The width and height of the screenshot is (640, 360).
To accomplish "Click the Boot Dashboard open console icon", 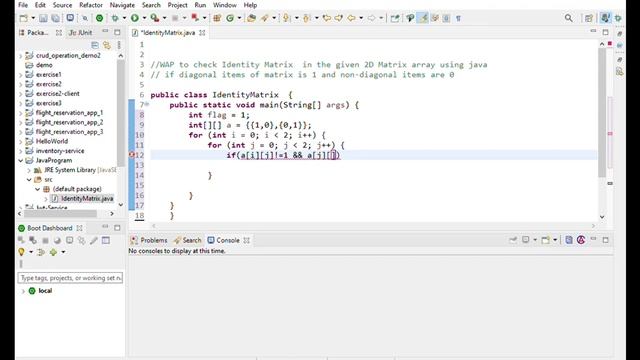I will coord(69,240).
